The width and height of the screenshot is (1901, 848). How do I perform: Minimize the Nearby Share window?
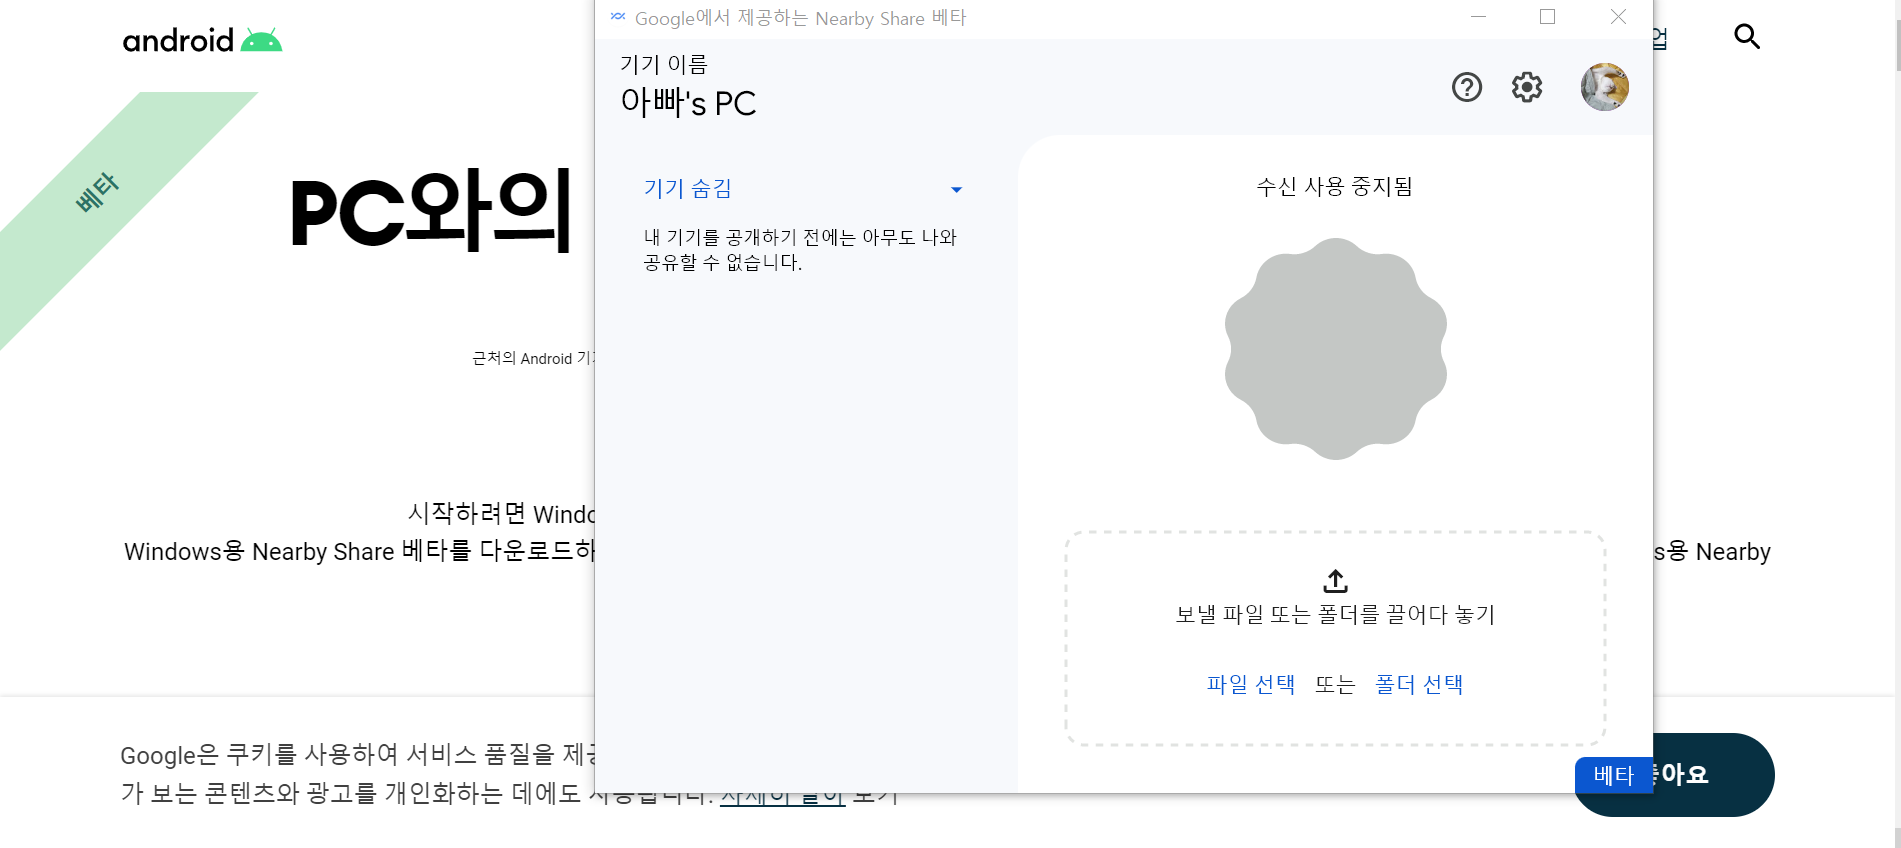[1478, 17]
